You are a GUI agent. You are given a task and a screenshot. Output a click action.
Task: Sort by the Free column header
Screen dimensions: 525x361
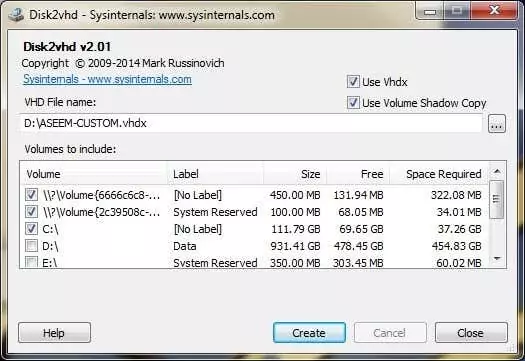pyautogui.click(x=358, y=174)
